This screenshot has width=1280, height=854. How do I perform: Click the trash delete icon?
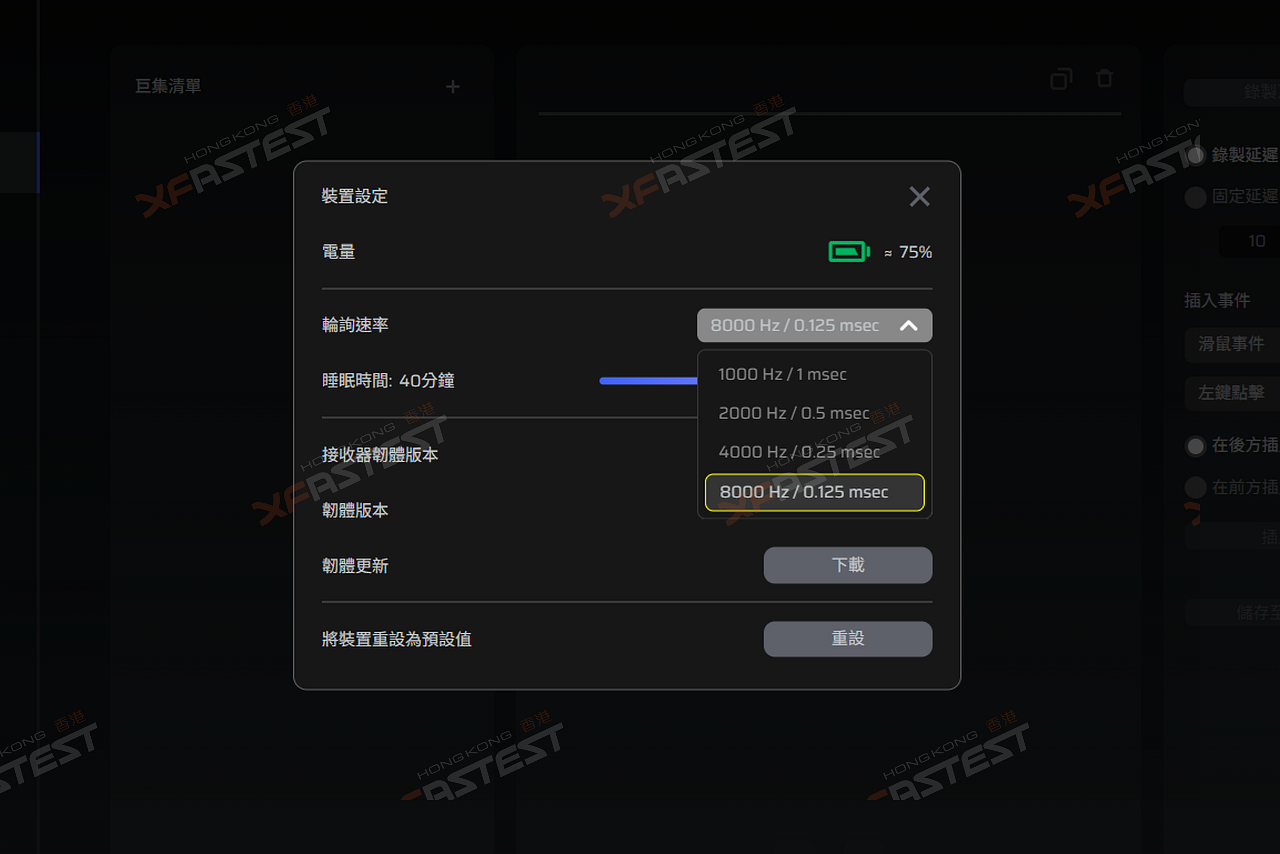(1104, 78)
